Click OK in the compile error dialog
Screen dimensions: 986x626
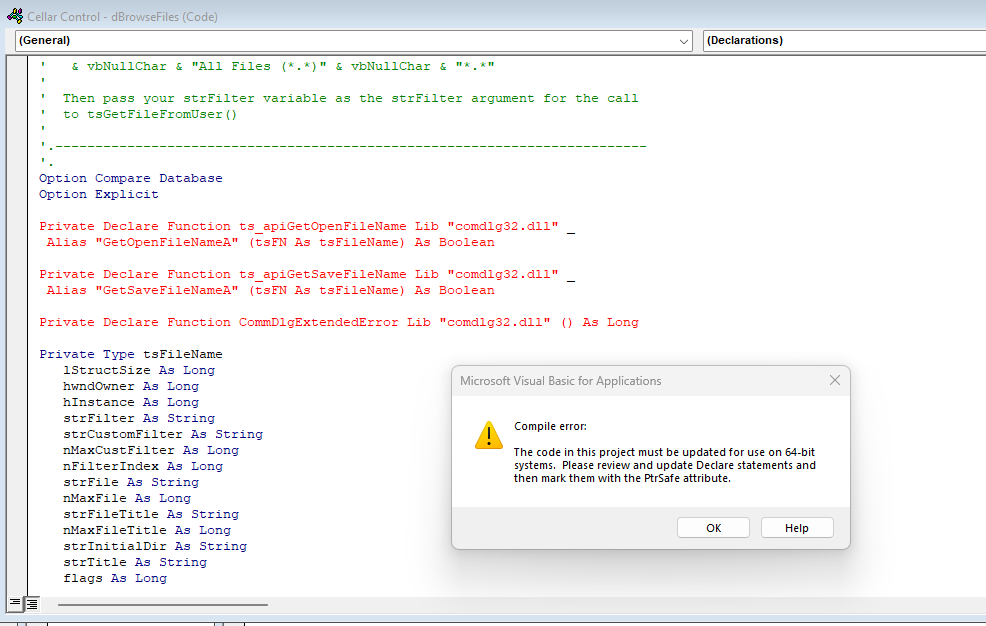point(713,528)
